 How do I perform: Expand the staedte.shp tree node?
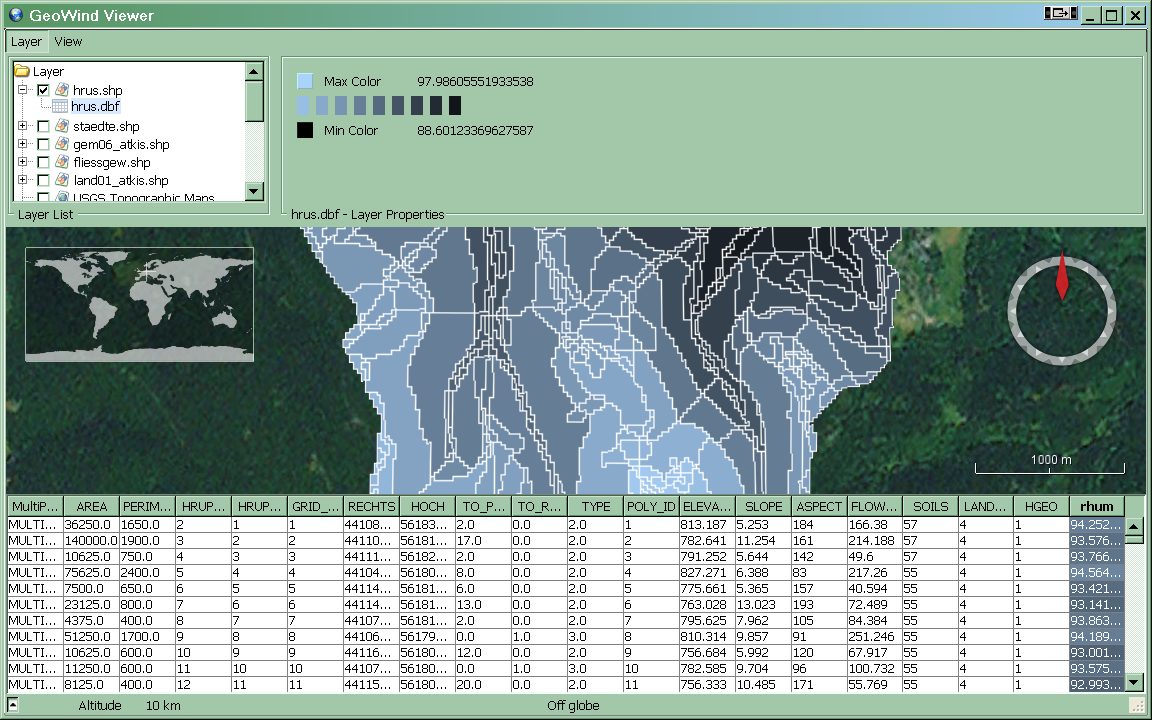23,126
